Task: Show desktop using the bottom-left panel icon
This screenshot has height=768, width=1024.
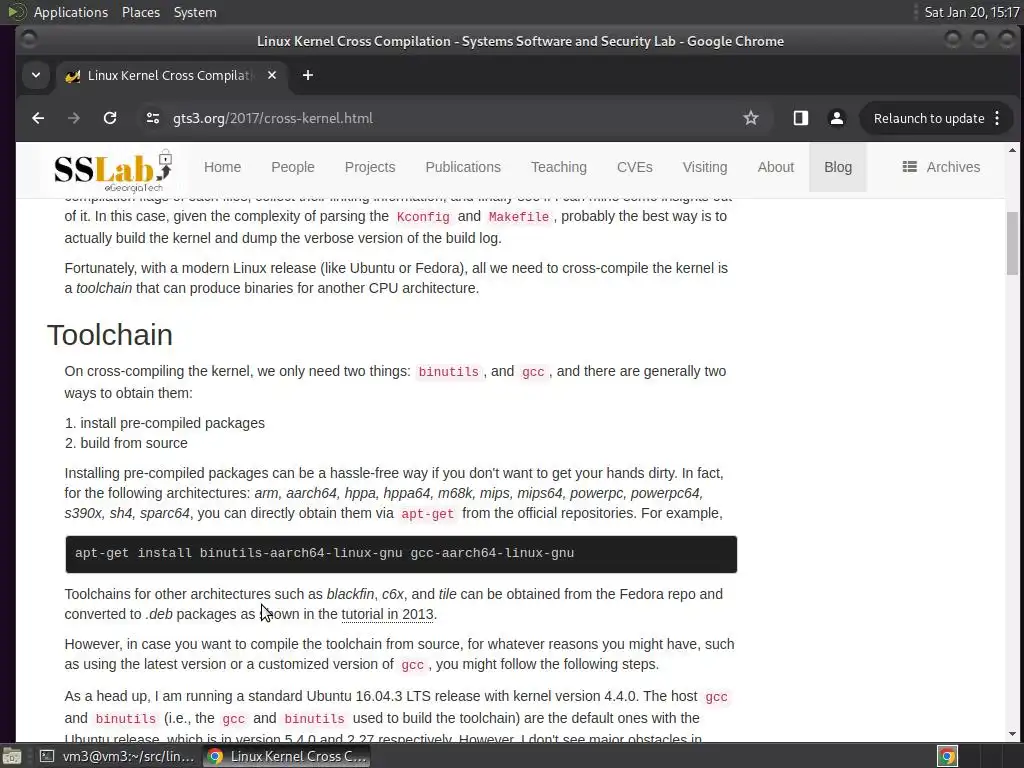Action: [11, 756]
